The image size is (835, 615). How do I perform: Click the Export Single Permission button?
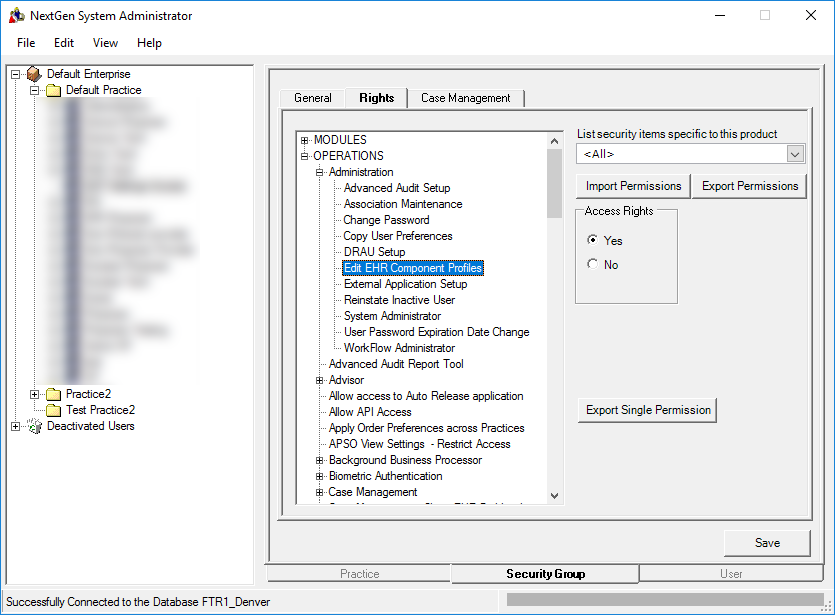pyautogui.click(x=648, y=411)
